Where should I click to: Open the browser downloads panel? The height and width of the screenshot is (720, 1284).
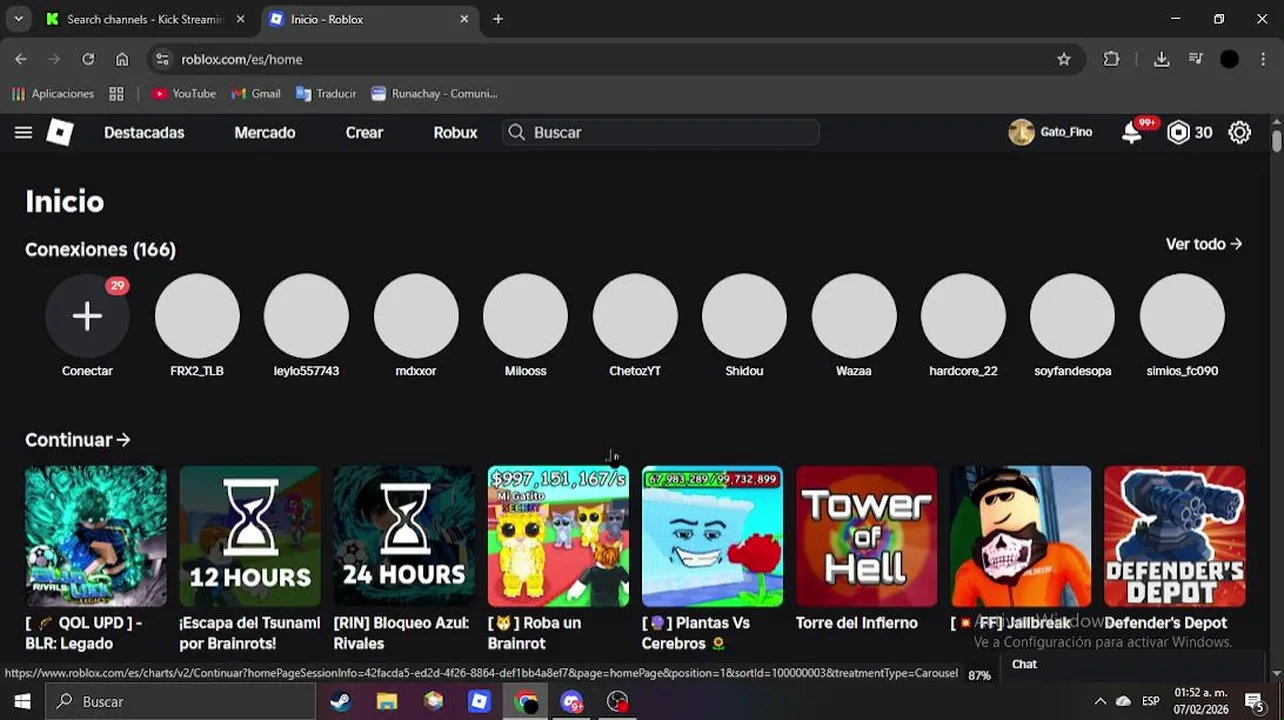pos(1161,59)
